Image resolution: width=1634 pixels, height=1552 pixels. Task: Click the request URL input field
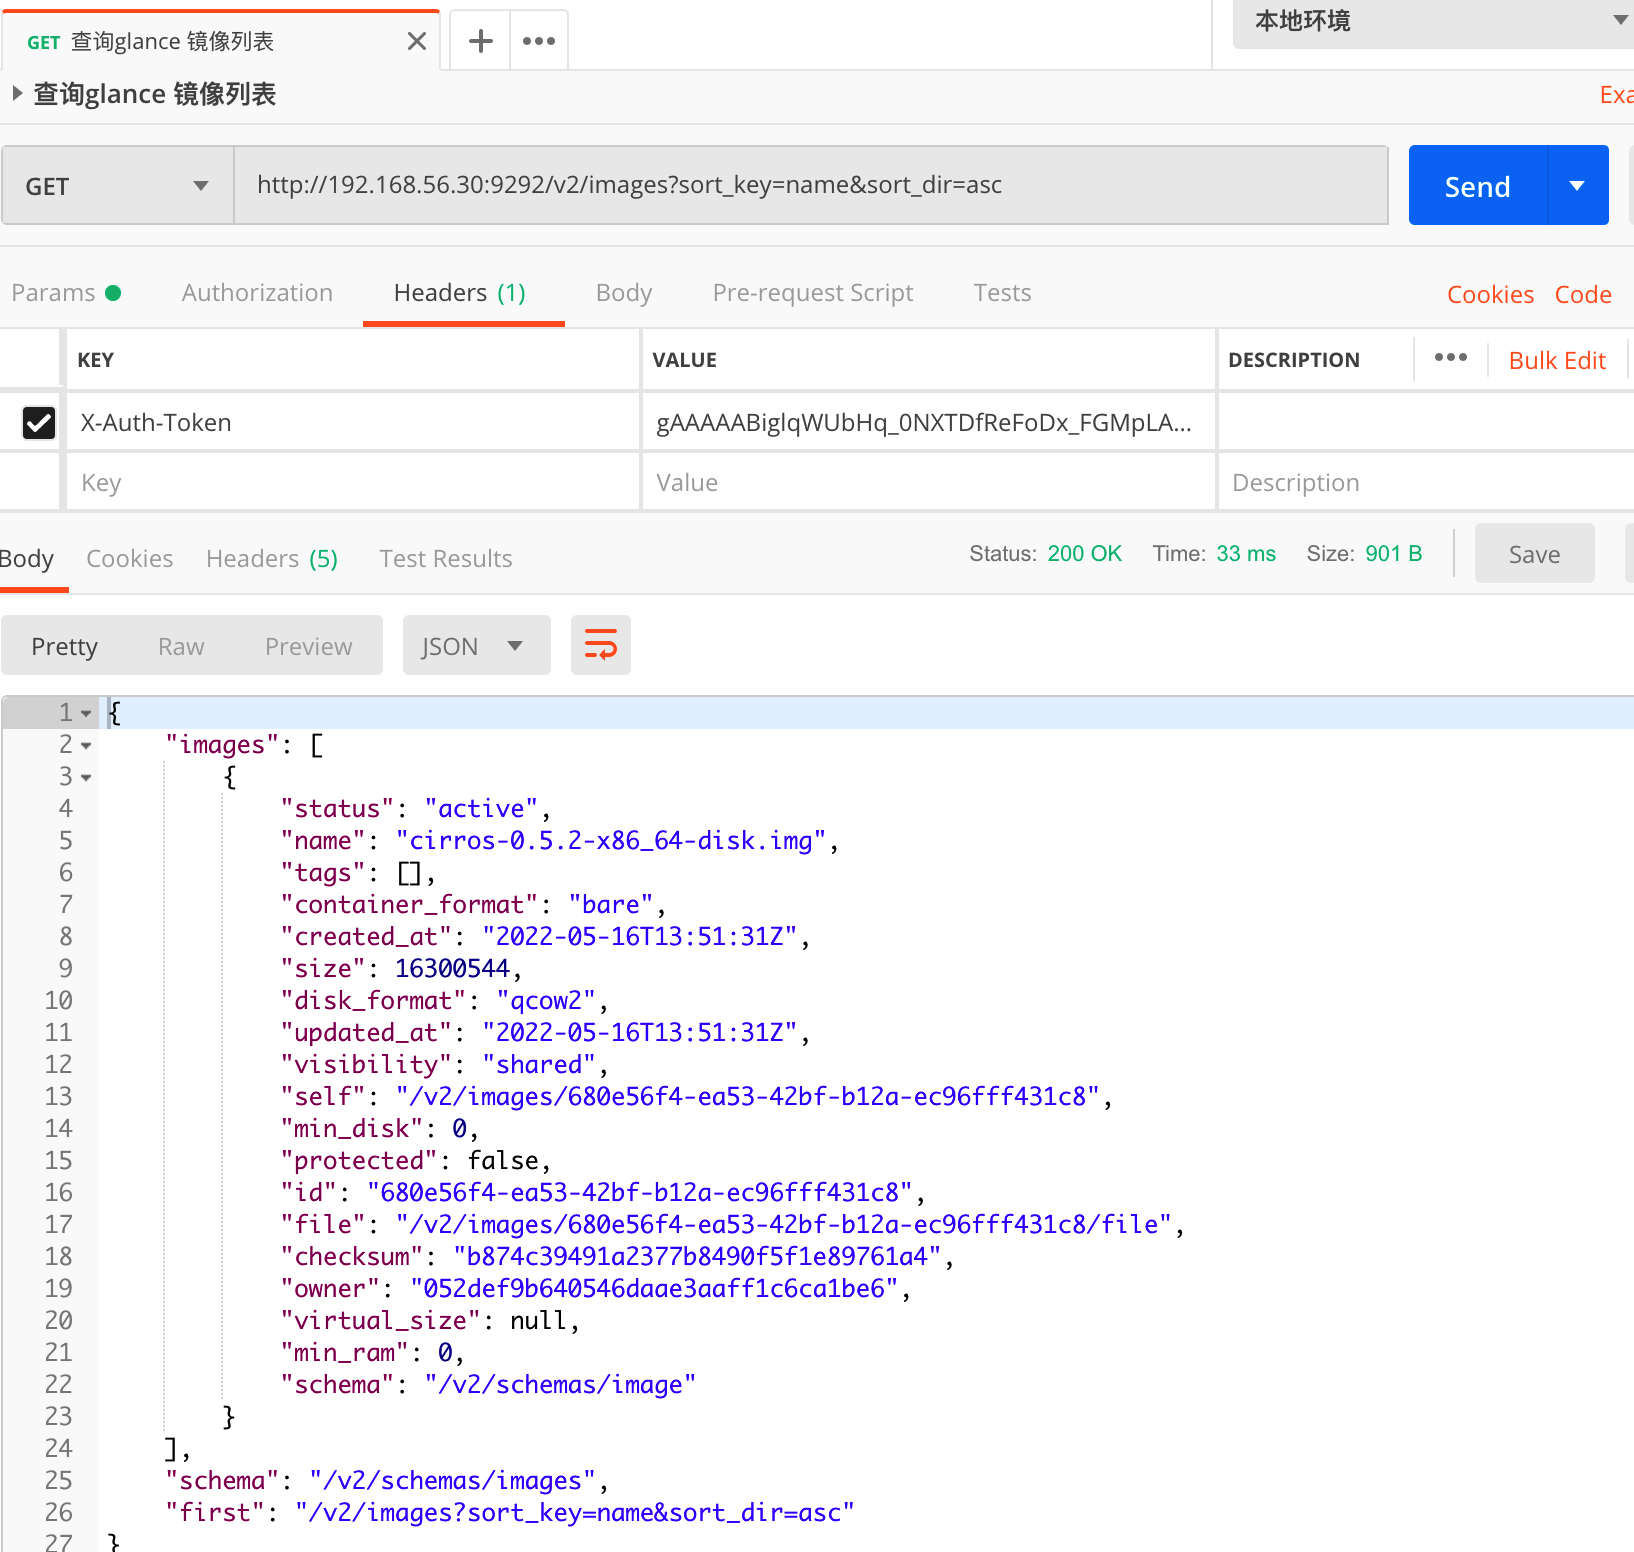(x=811, y=186)
